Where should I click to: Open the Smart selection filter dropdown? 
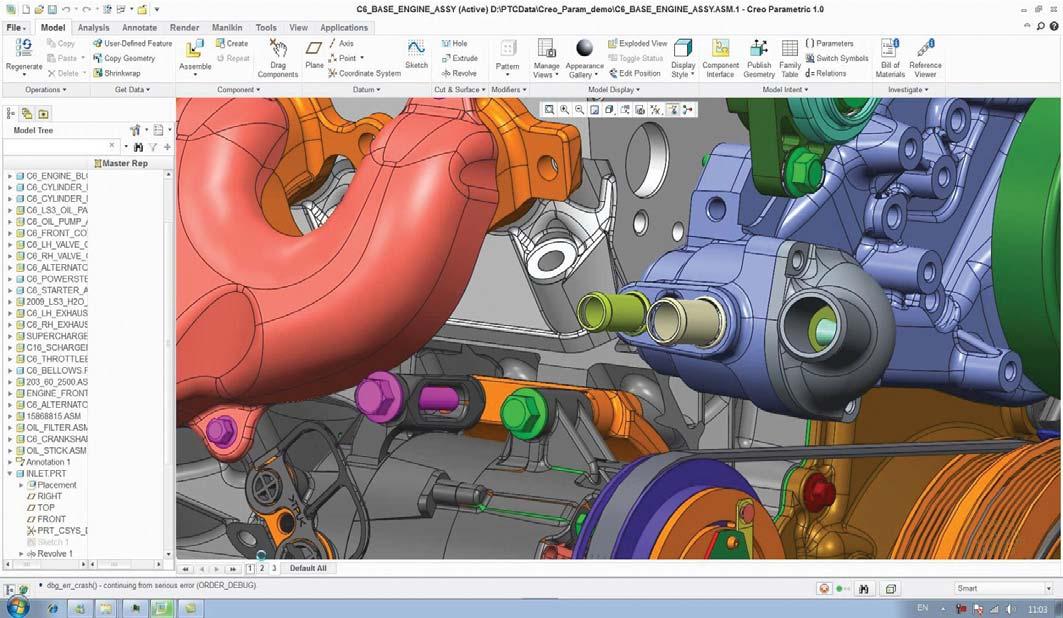[x=1003, y=588]
